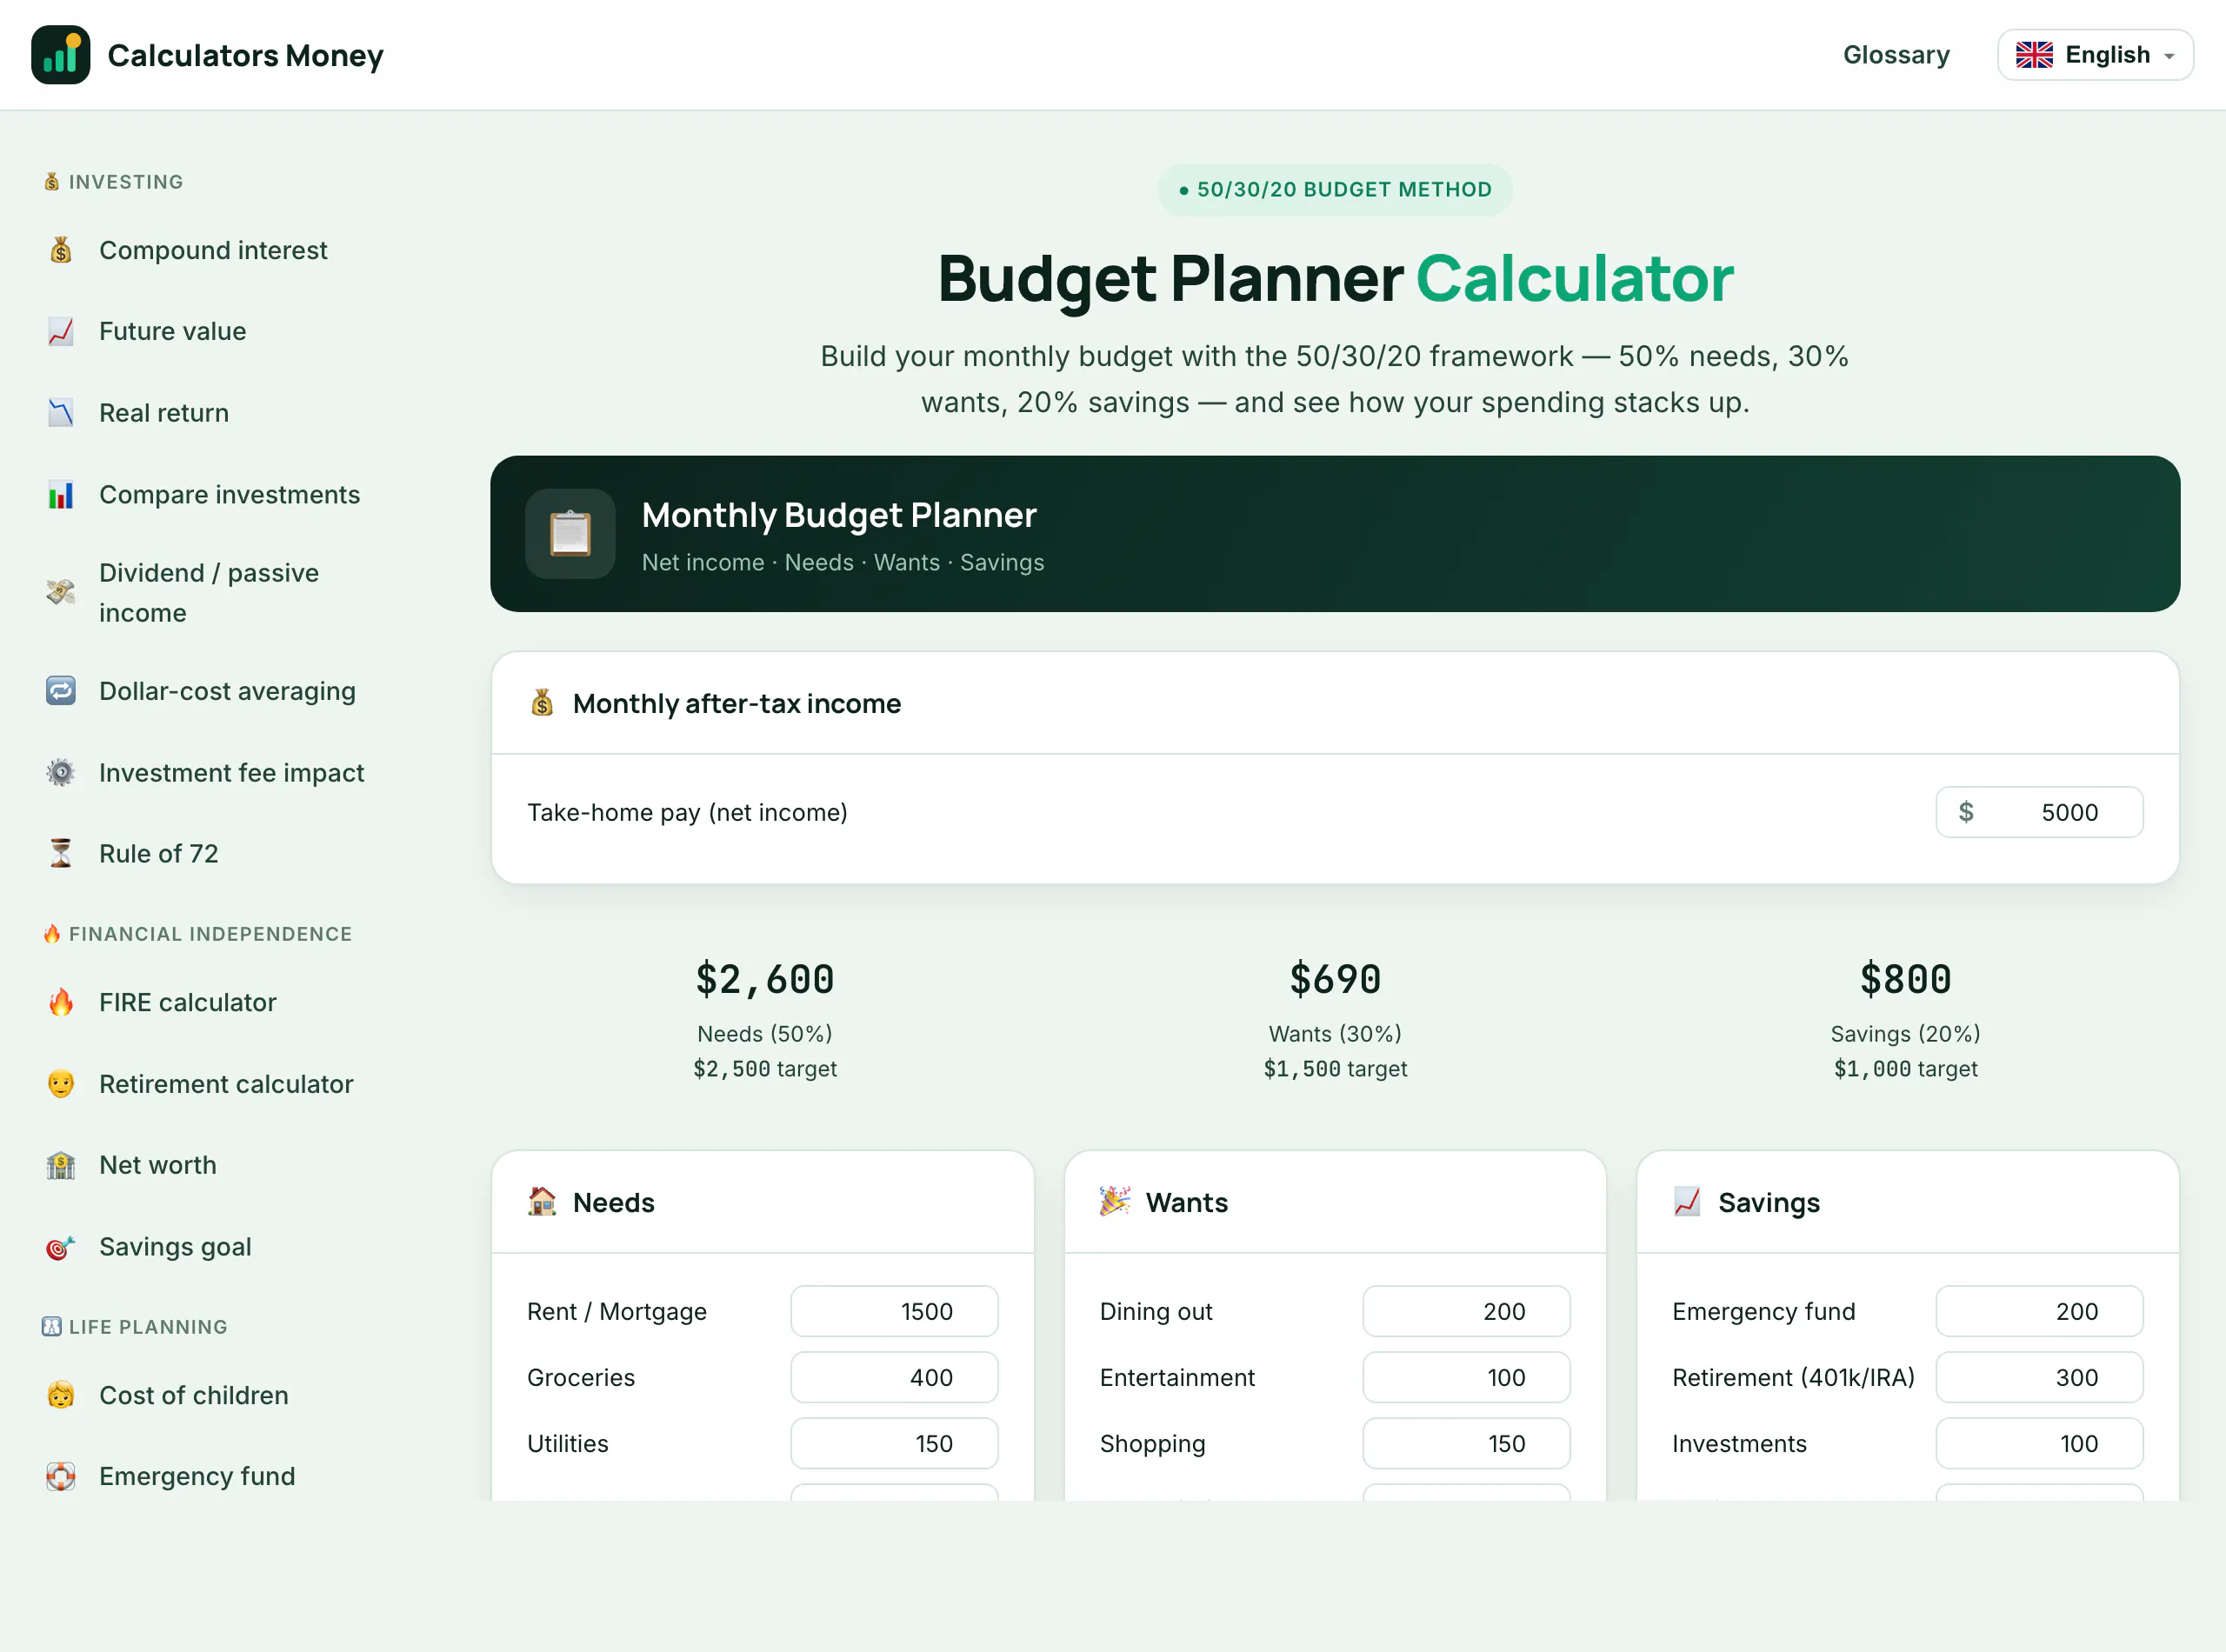Click the Retirement (401k/IRA) amount field
The image size is (2226, 1652).
tap(2039, 1377)
